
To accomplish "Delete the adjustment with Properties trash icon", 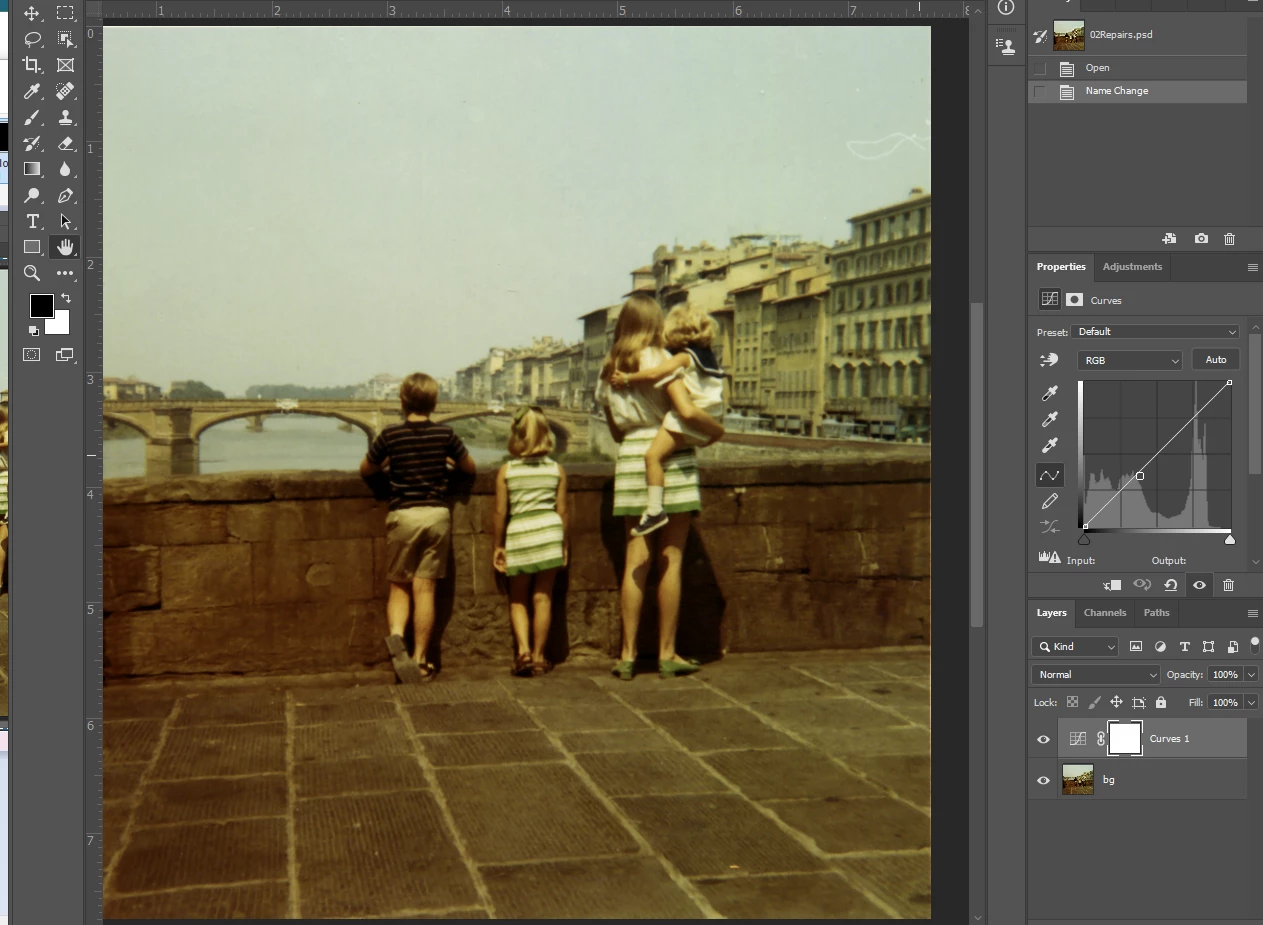I will pos(1228,585).
